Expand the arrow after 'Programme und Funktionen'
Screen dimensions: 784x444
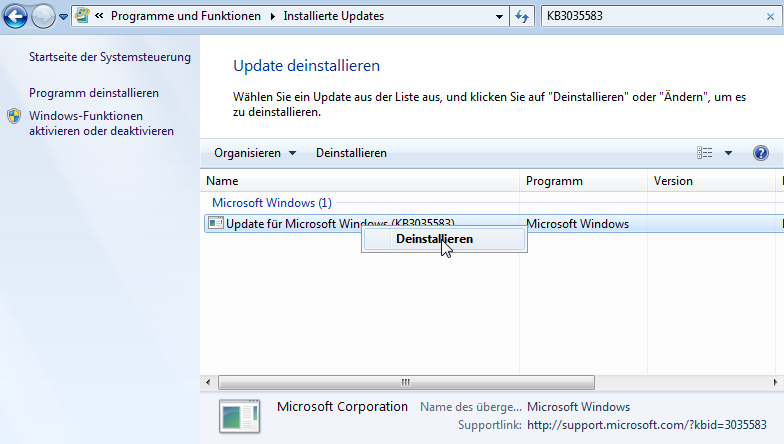[x=272, y=16]
